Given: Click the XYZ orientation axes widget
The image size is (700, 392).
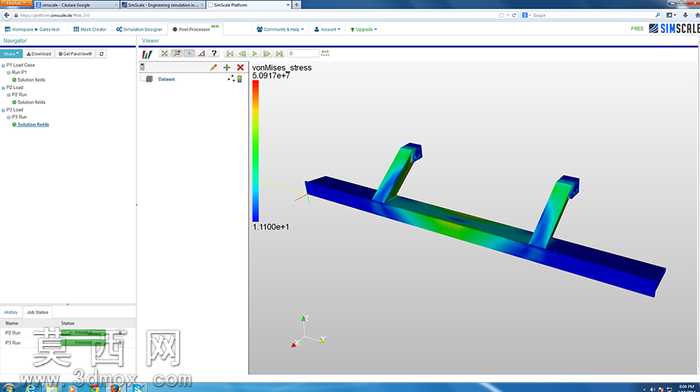Looking at the screenshot, I should coord(308,332).
